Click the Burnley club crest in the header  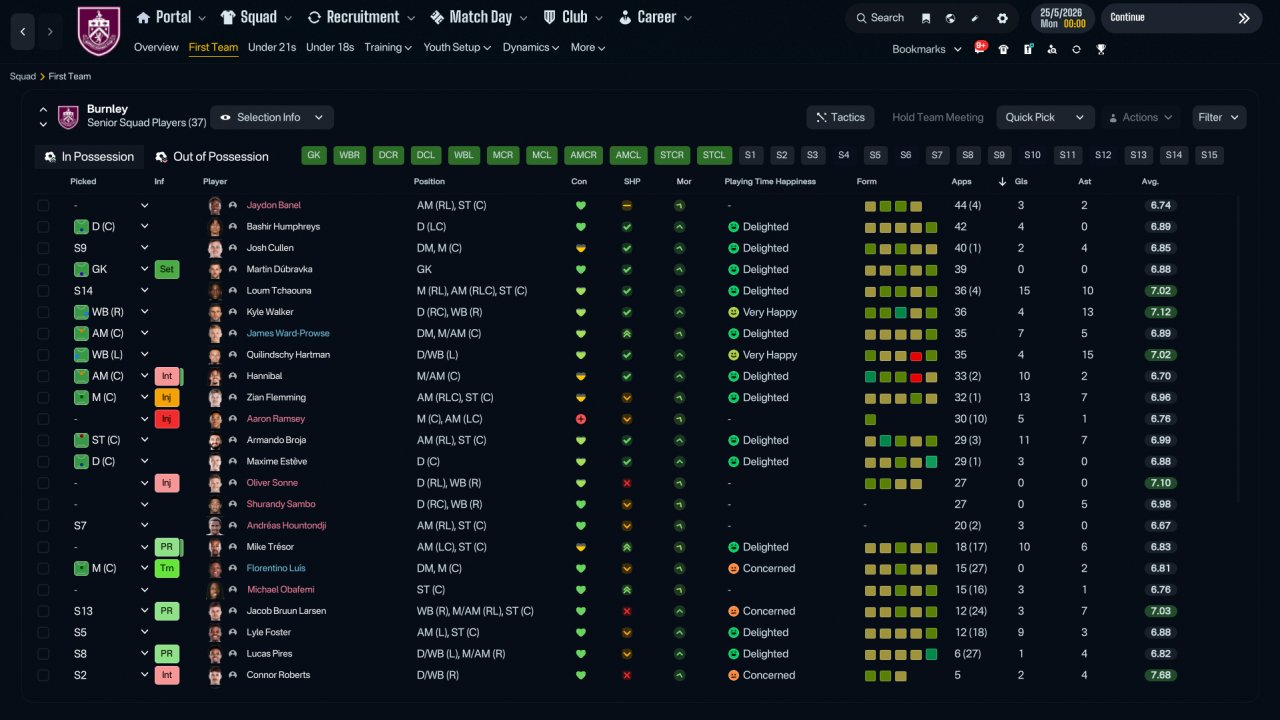(x=98, y=31)
